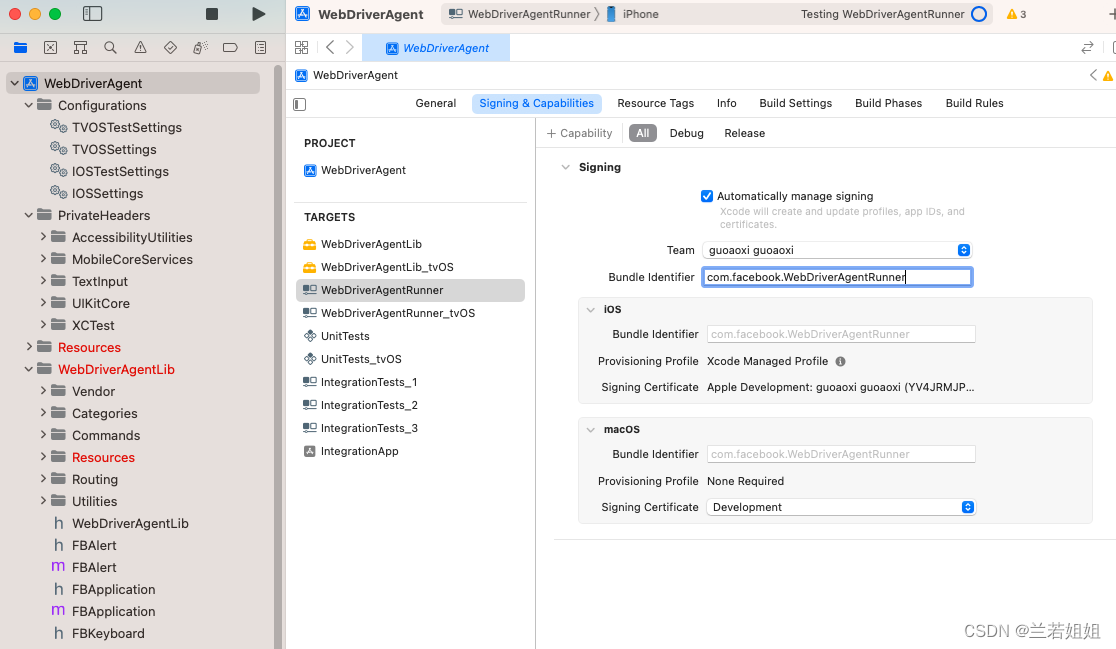Screen dimensions: 1116x649
Task: Click the macOS Bundle Identifier field
Action: [841, 455]
